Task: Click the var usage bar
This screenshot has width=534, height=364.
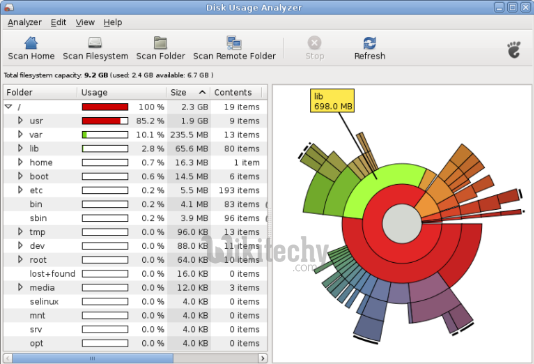Action: (x=105, y=135)
